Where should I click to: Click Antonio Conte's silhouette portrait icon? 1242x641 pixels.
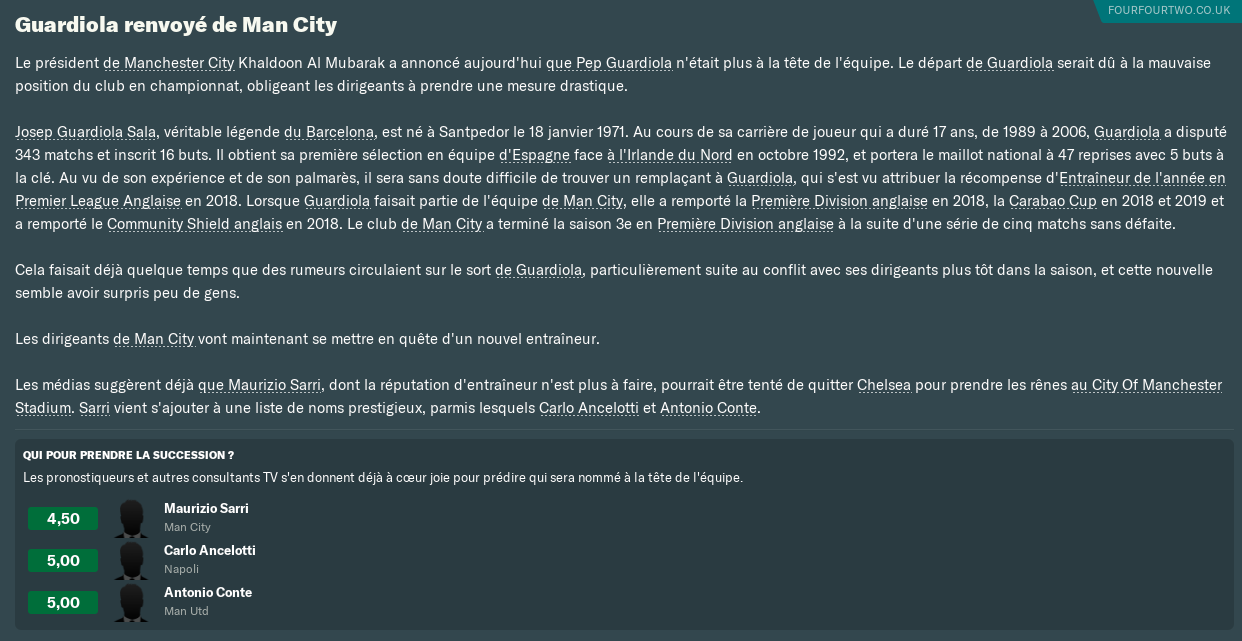tap(131, 603)
